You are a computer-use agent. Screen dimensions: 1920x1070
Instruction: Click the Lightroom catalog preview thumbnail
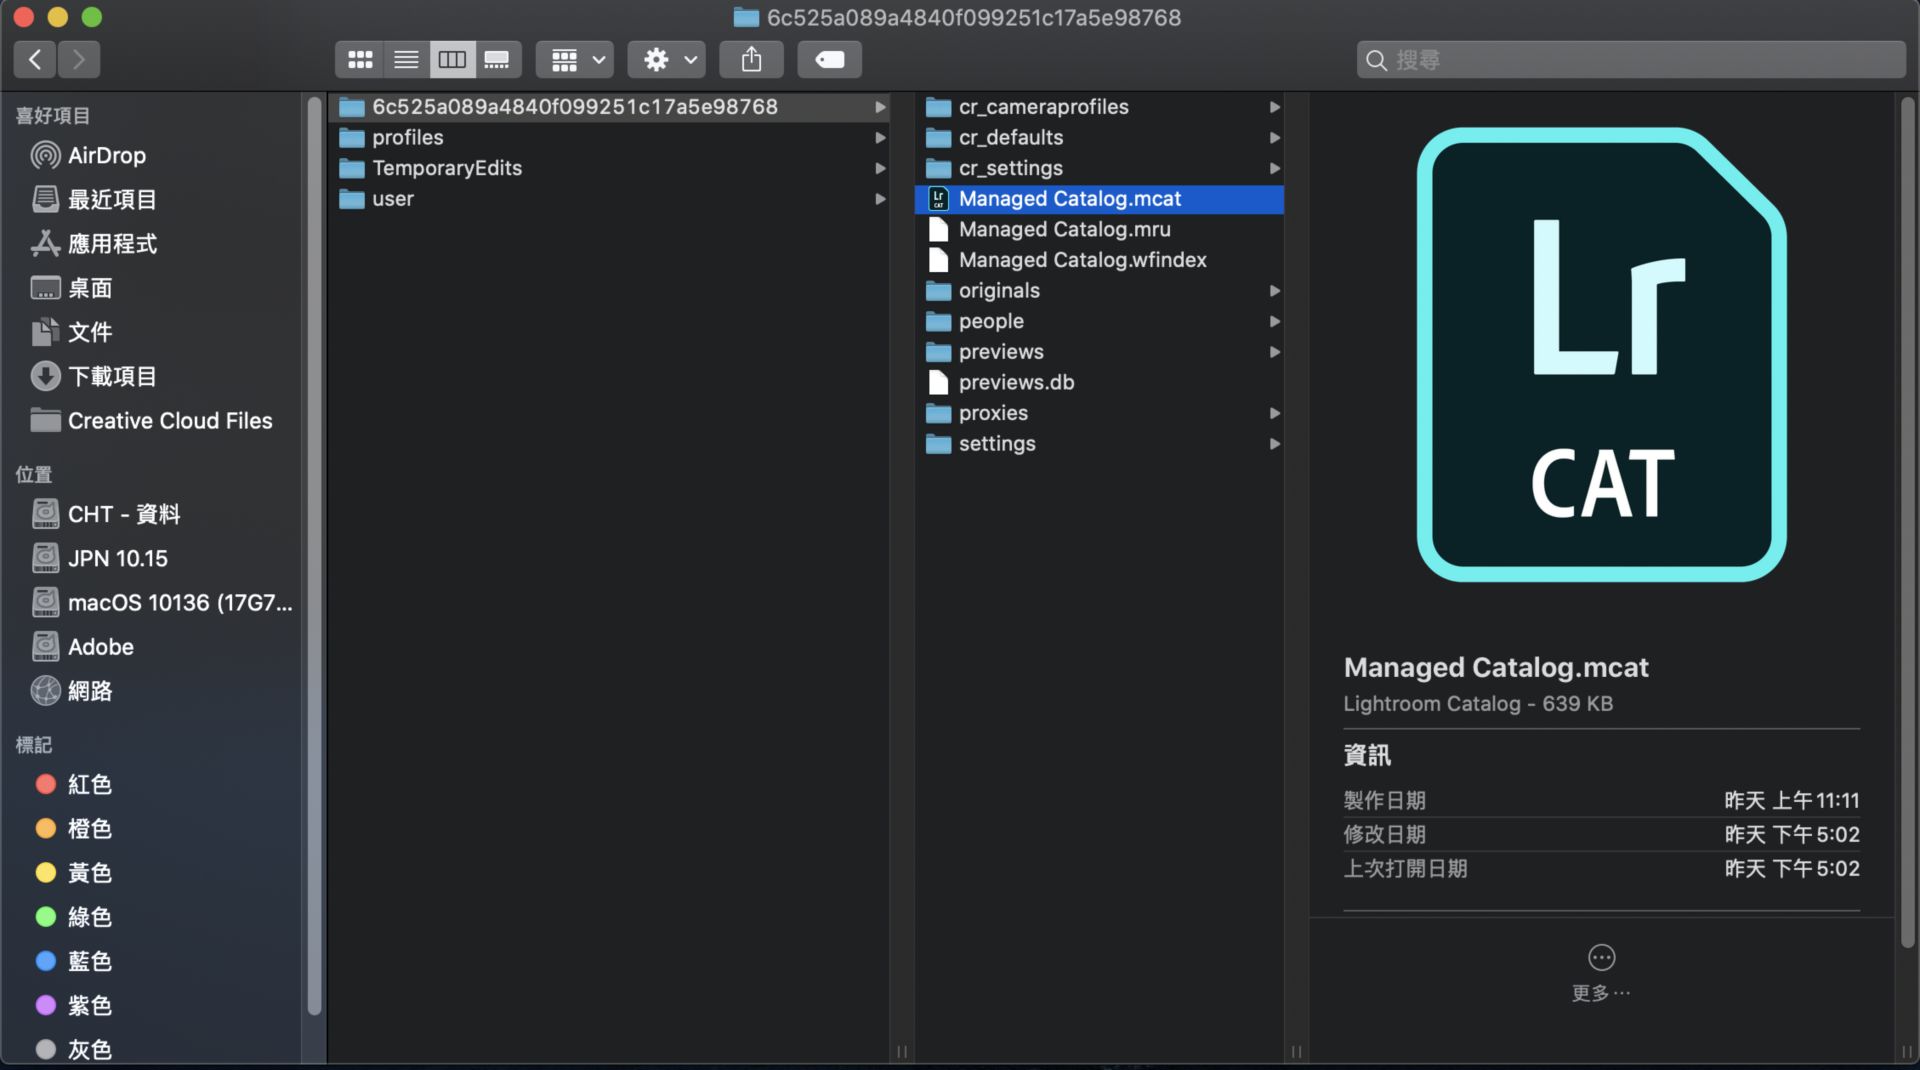click(1600, 355)
